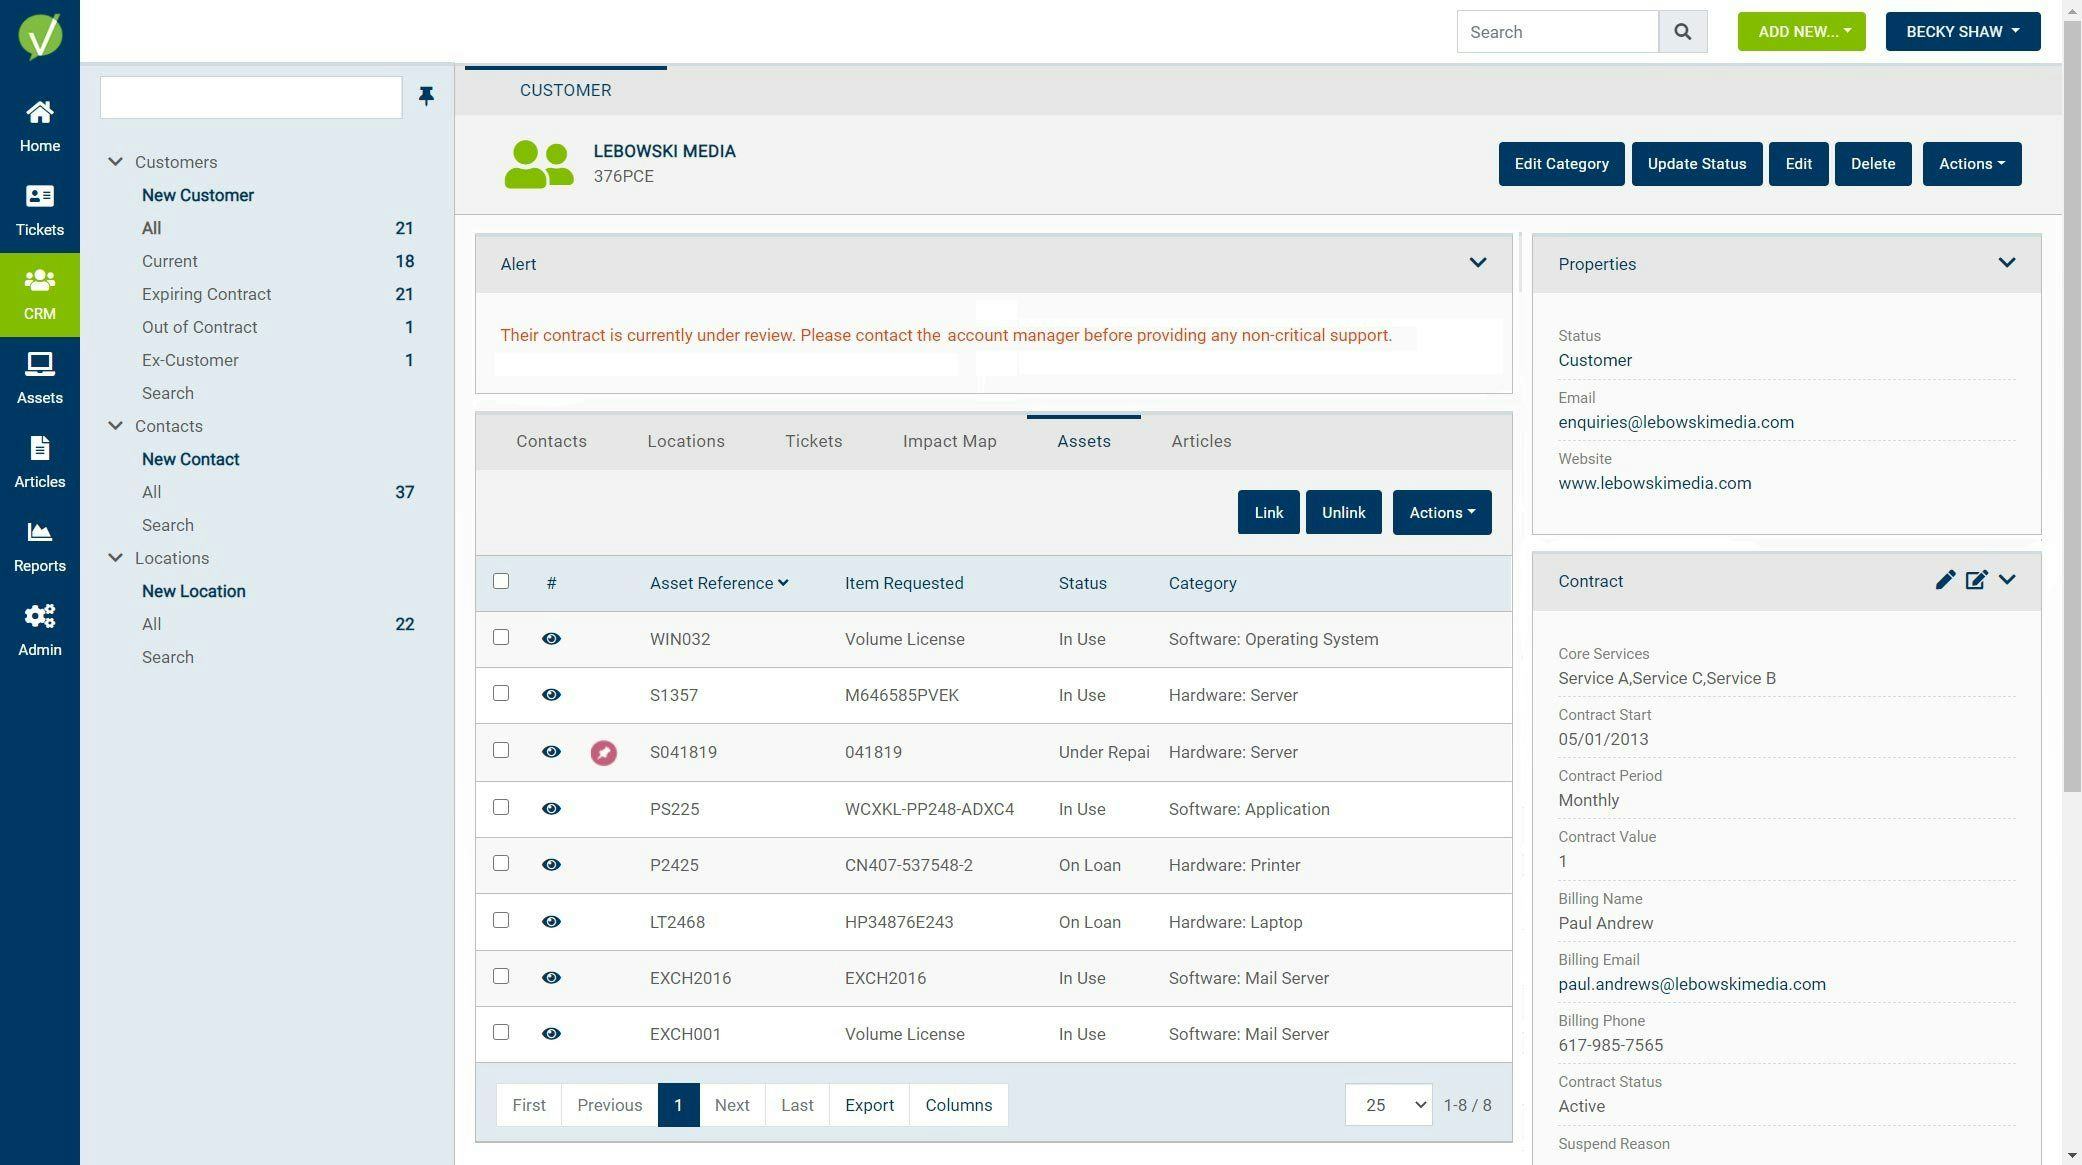
Task: Open the Tickets tab for this customer
Action: [813, 442]
